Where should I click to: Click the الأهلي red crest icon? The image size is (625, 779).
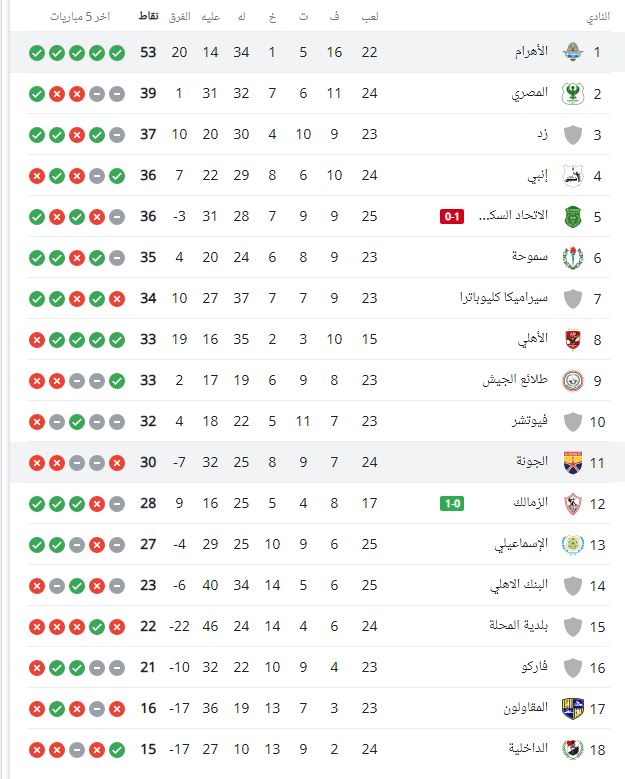point(573,339)
